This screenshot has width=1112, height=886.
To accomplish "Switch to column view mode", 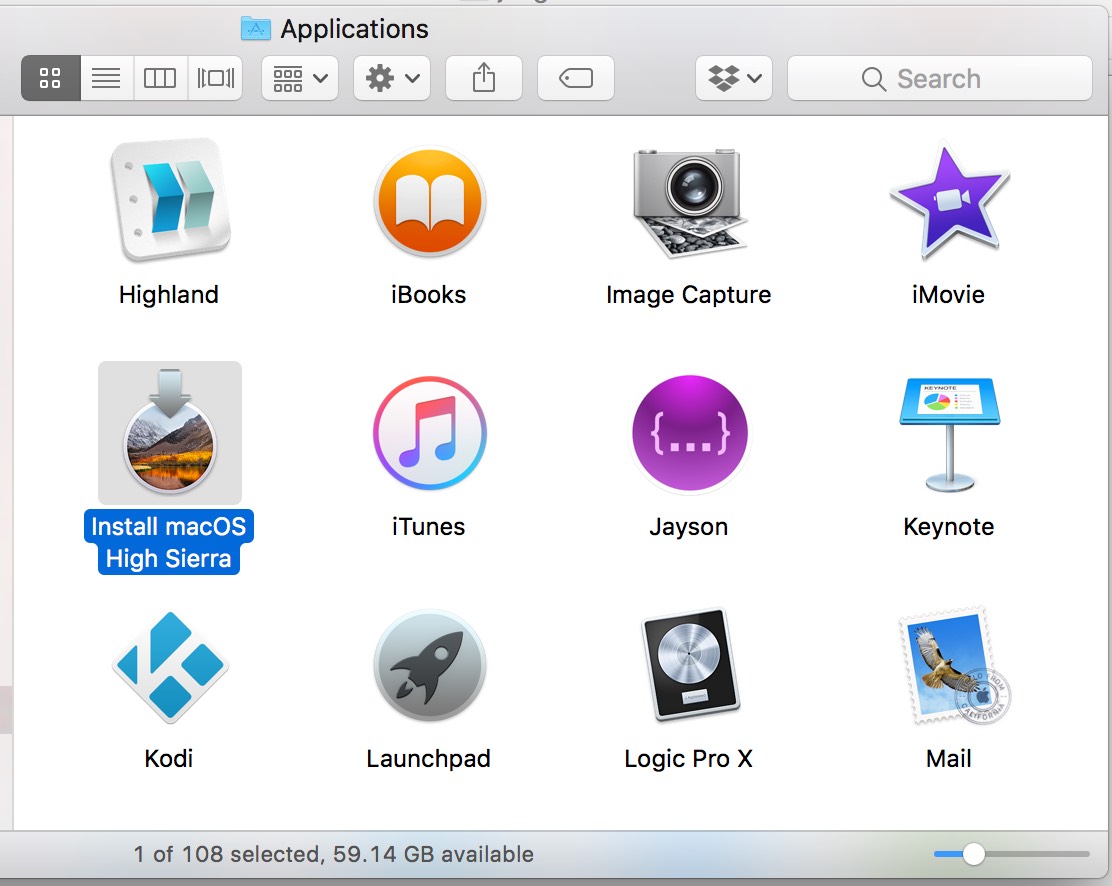I will pyautogui.click(x=160, y=78).
